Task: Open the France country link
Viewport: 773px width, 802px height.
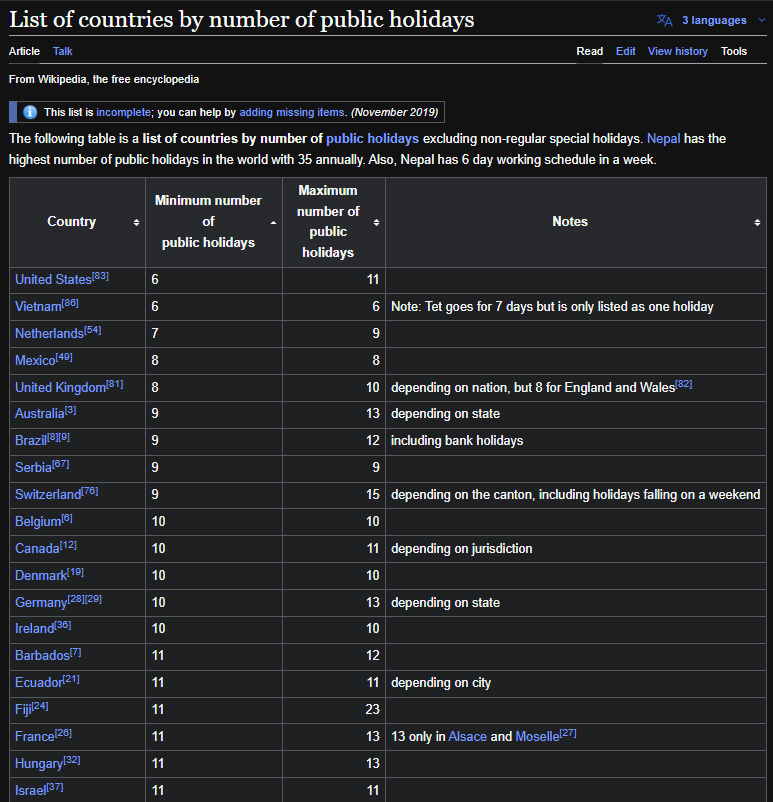Action: 35,737
